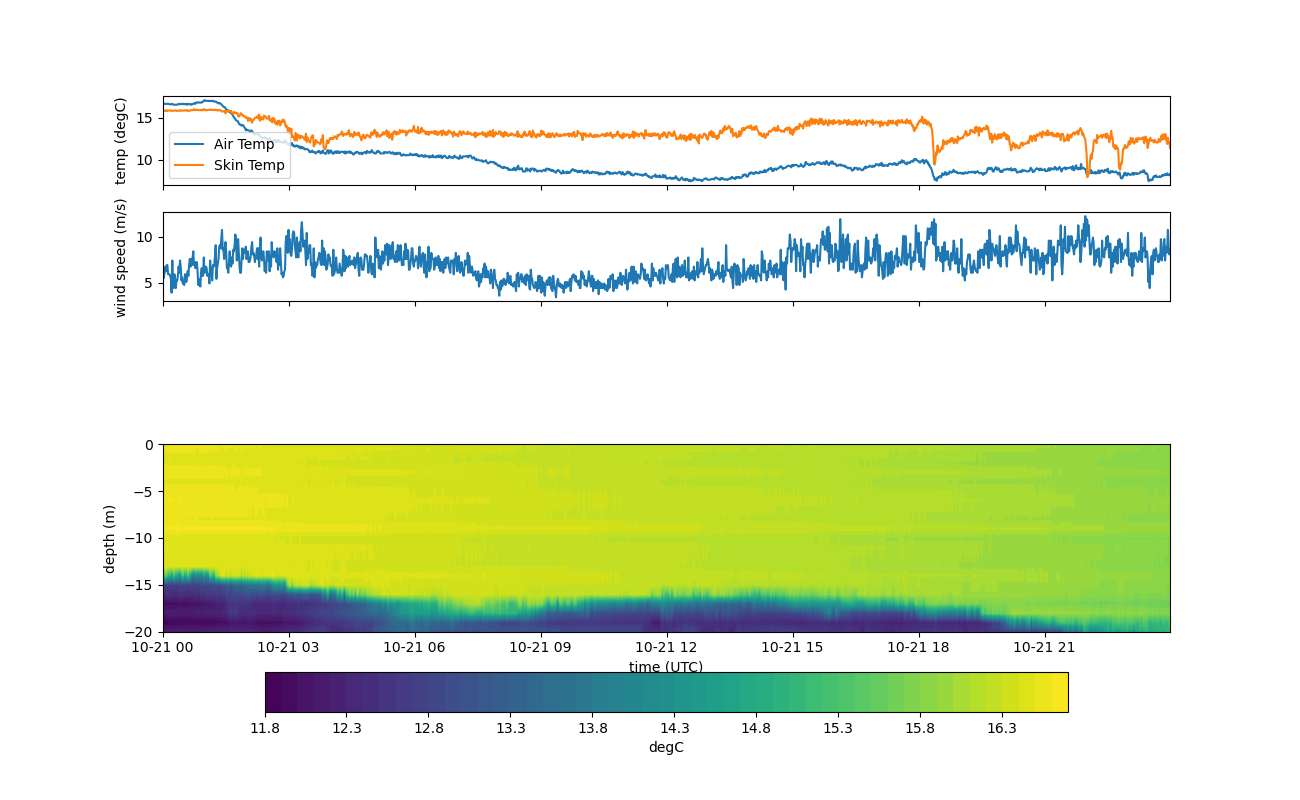Click the degC colorbar label
The width and height of the screenshot is (1300, 800).
(x=666, y=747)
